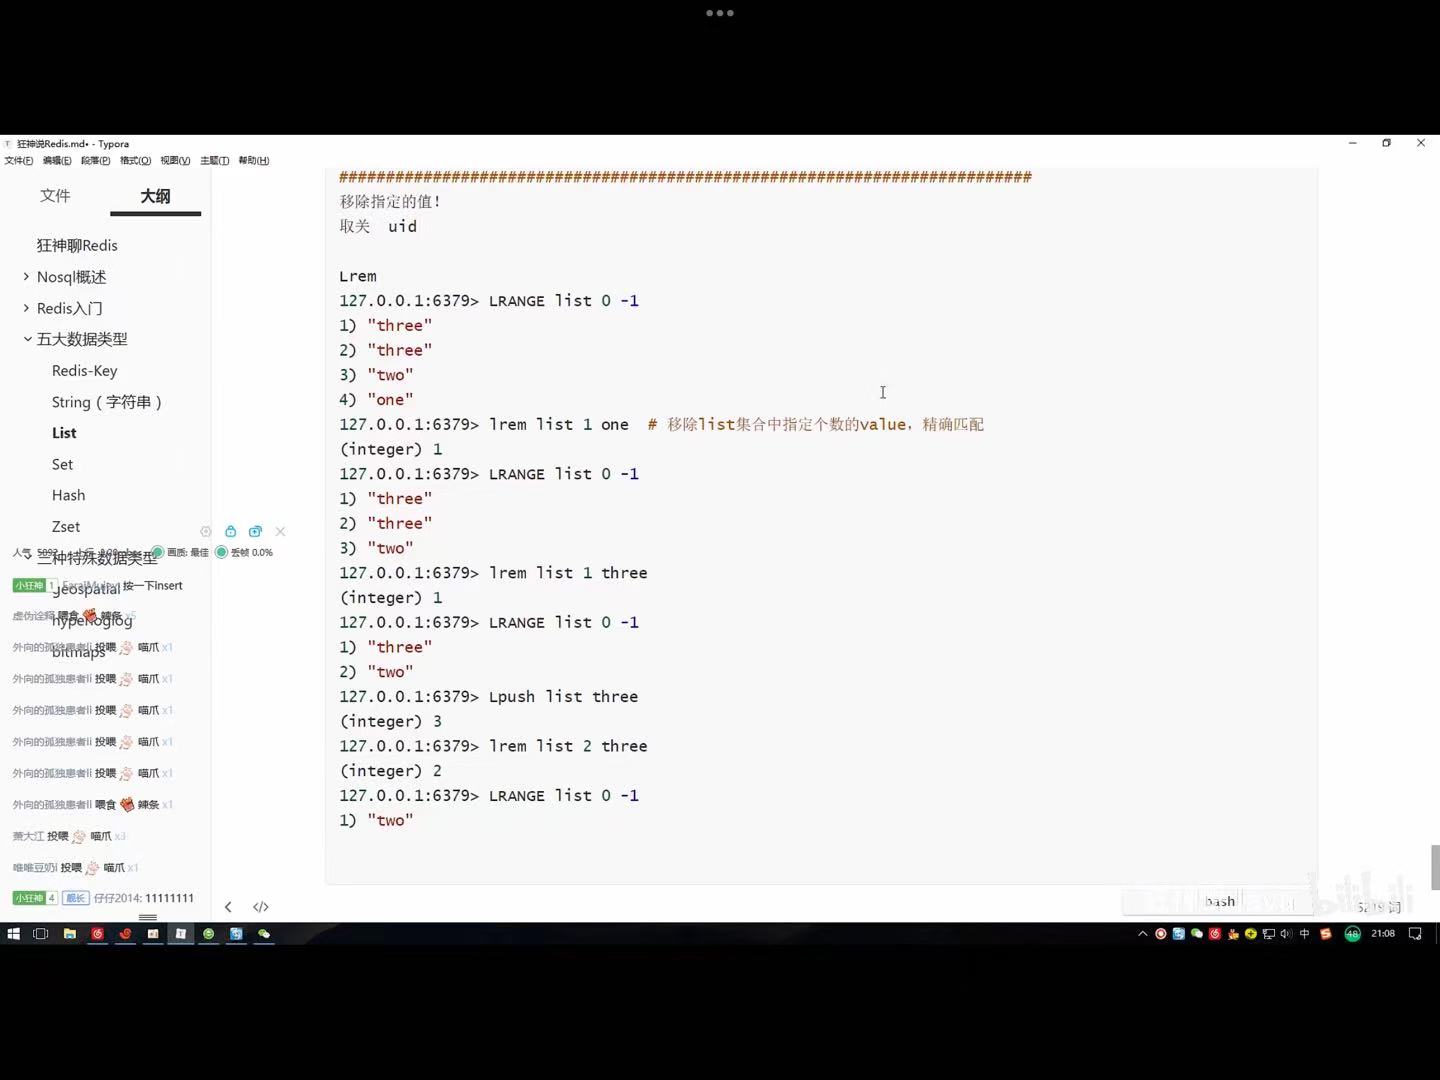
Task: Click the network icon in system tray
Action: tap(1268, 933)
